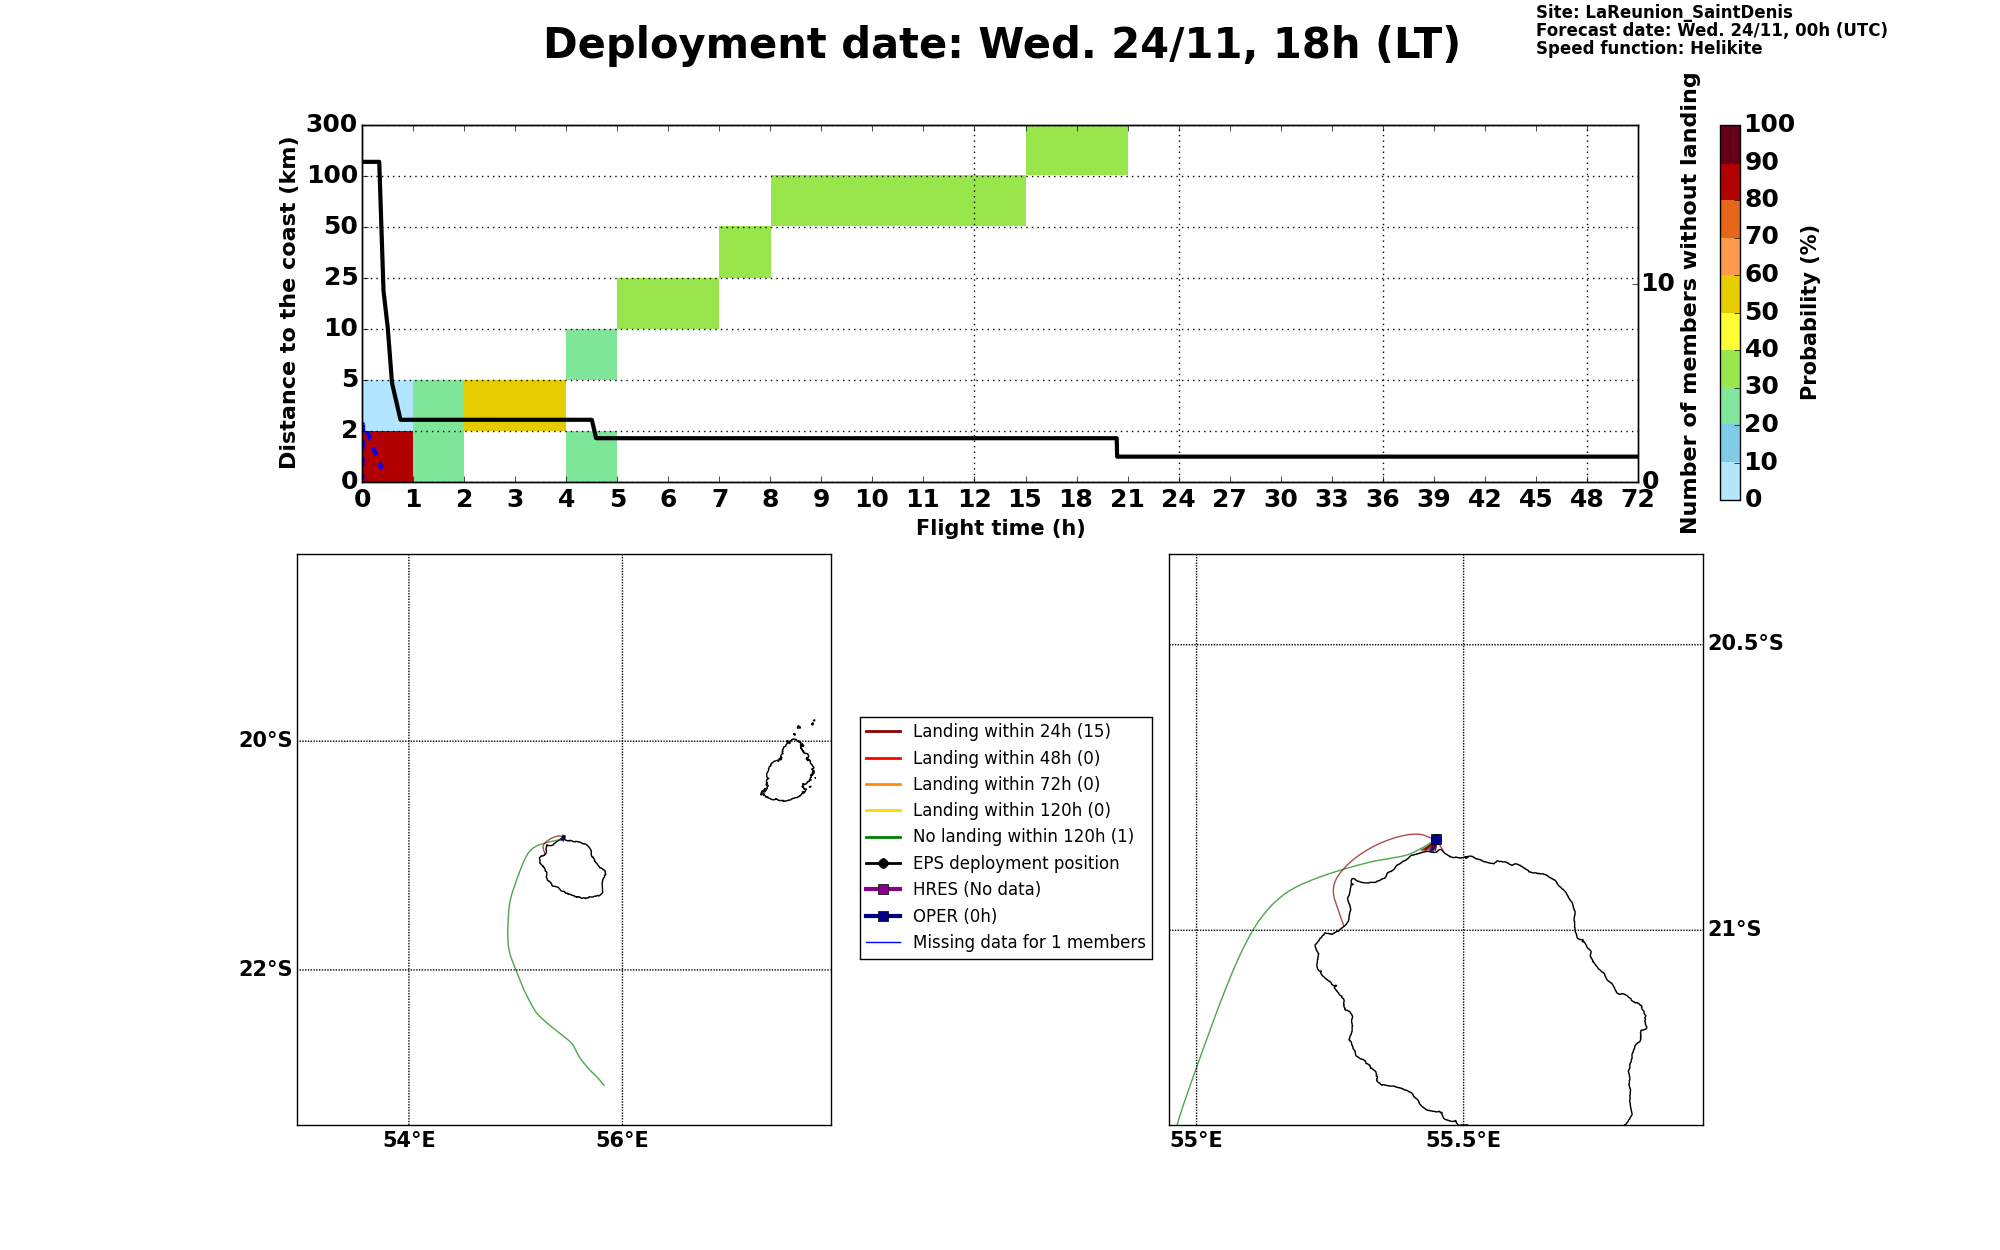Image resolution: width=2000 pixels, height=1250 pixels.
Task: Click the green 50-100 km cell at hours 8-15
Action: (x=898, y=201)
